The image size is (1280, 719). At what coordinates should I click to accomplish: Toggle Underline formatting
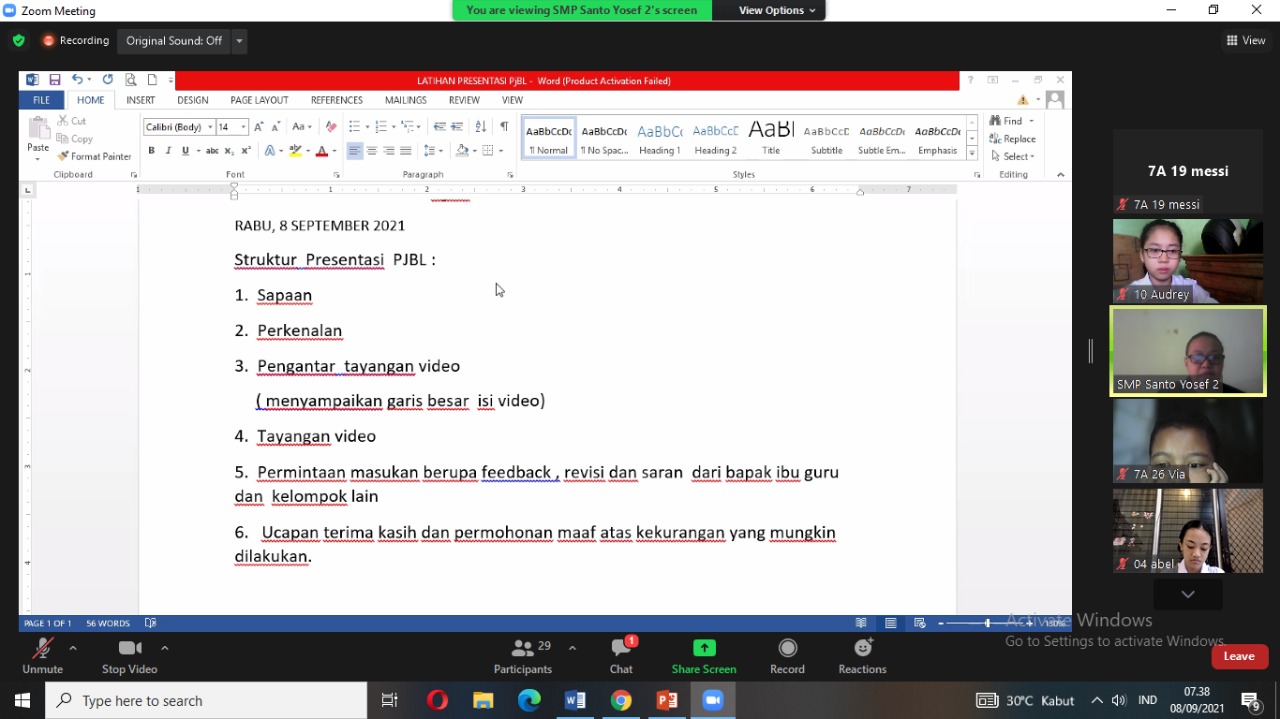click(185, 151)
